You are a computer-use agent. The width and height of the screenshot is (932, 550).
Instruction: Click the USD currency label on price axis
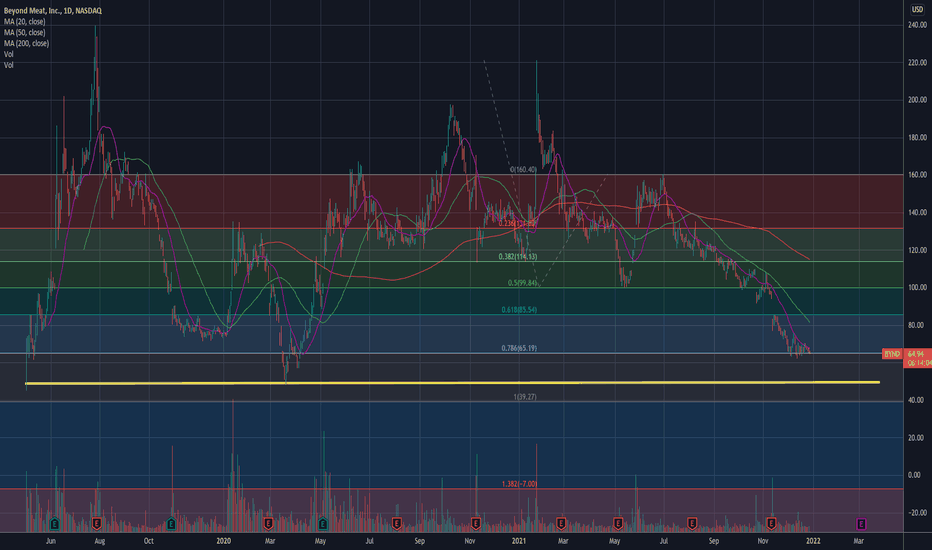tap(918, 10)
